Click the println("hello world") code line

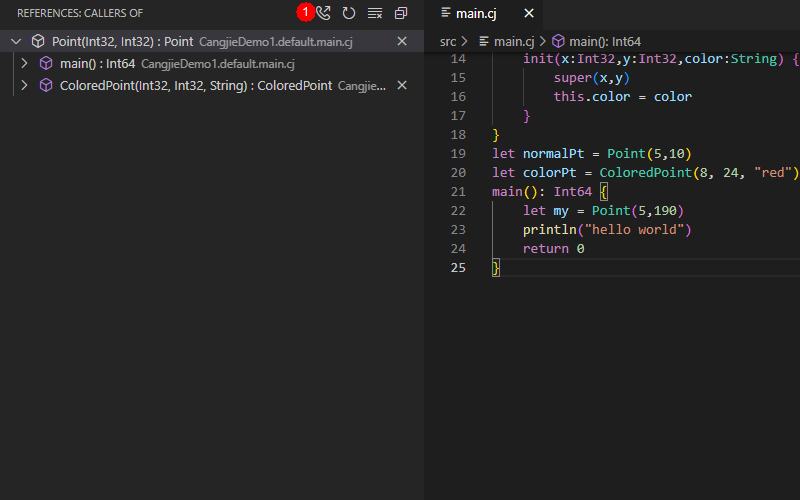click(x=607, y=230)
